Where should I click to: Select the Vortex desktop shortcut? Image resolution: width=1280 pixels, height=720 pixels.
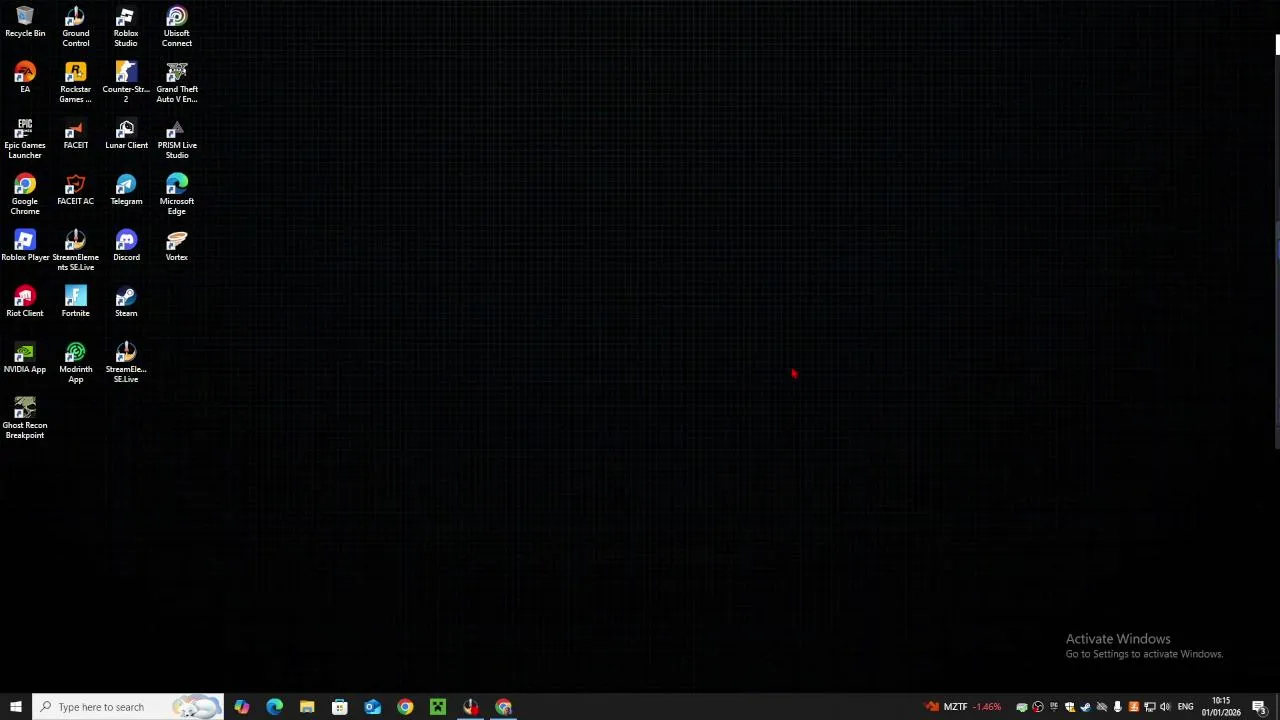(x=177, y=247)
